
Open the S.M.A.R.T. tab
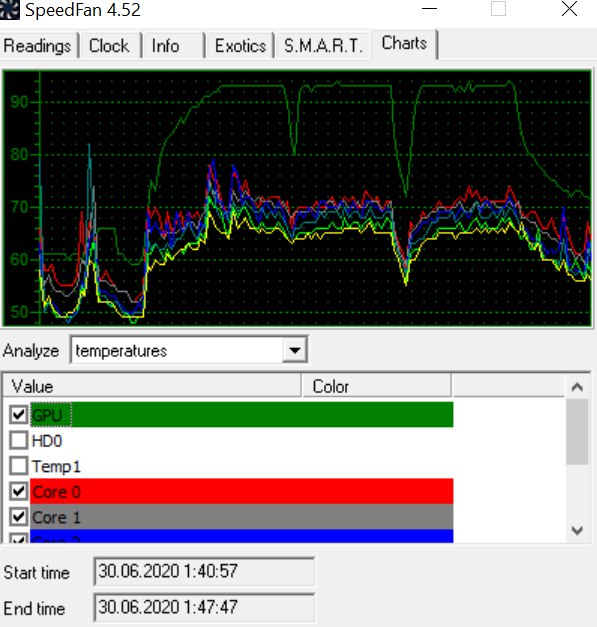[323, 46]
